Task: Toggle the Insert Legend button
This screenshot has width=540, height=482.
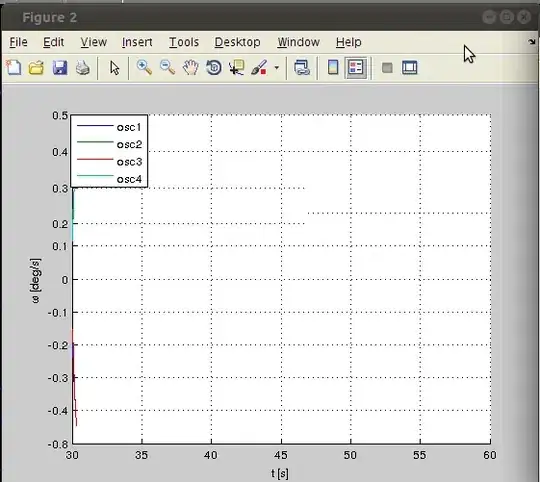Action: point(356,67)
